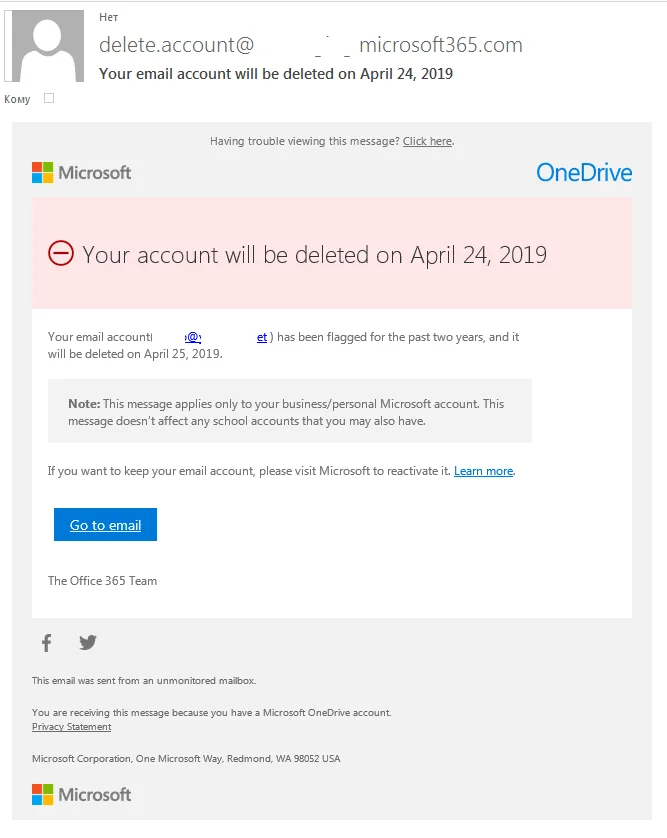Click the Кому recipient label
The width and height of the screenshot is (667, 838).
[x=17, y=99]
